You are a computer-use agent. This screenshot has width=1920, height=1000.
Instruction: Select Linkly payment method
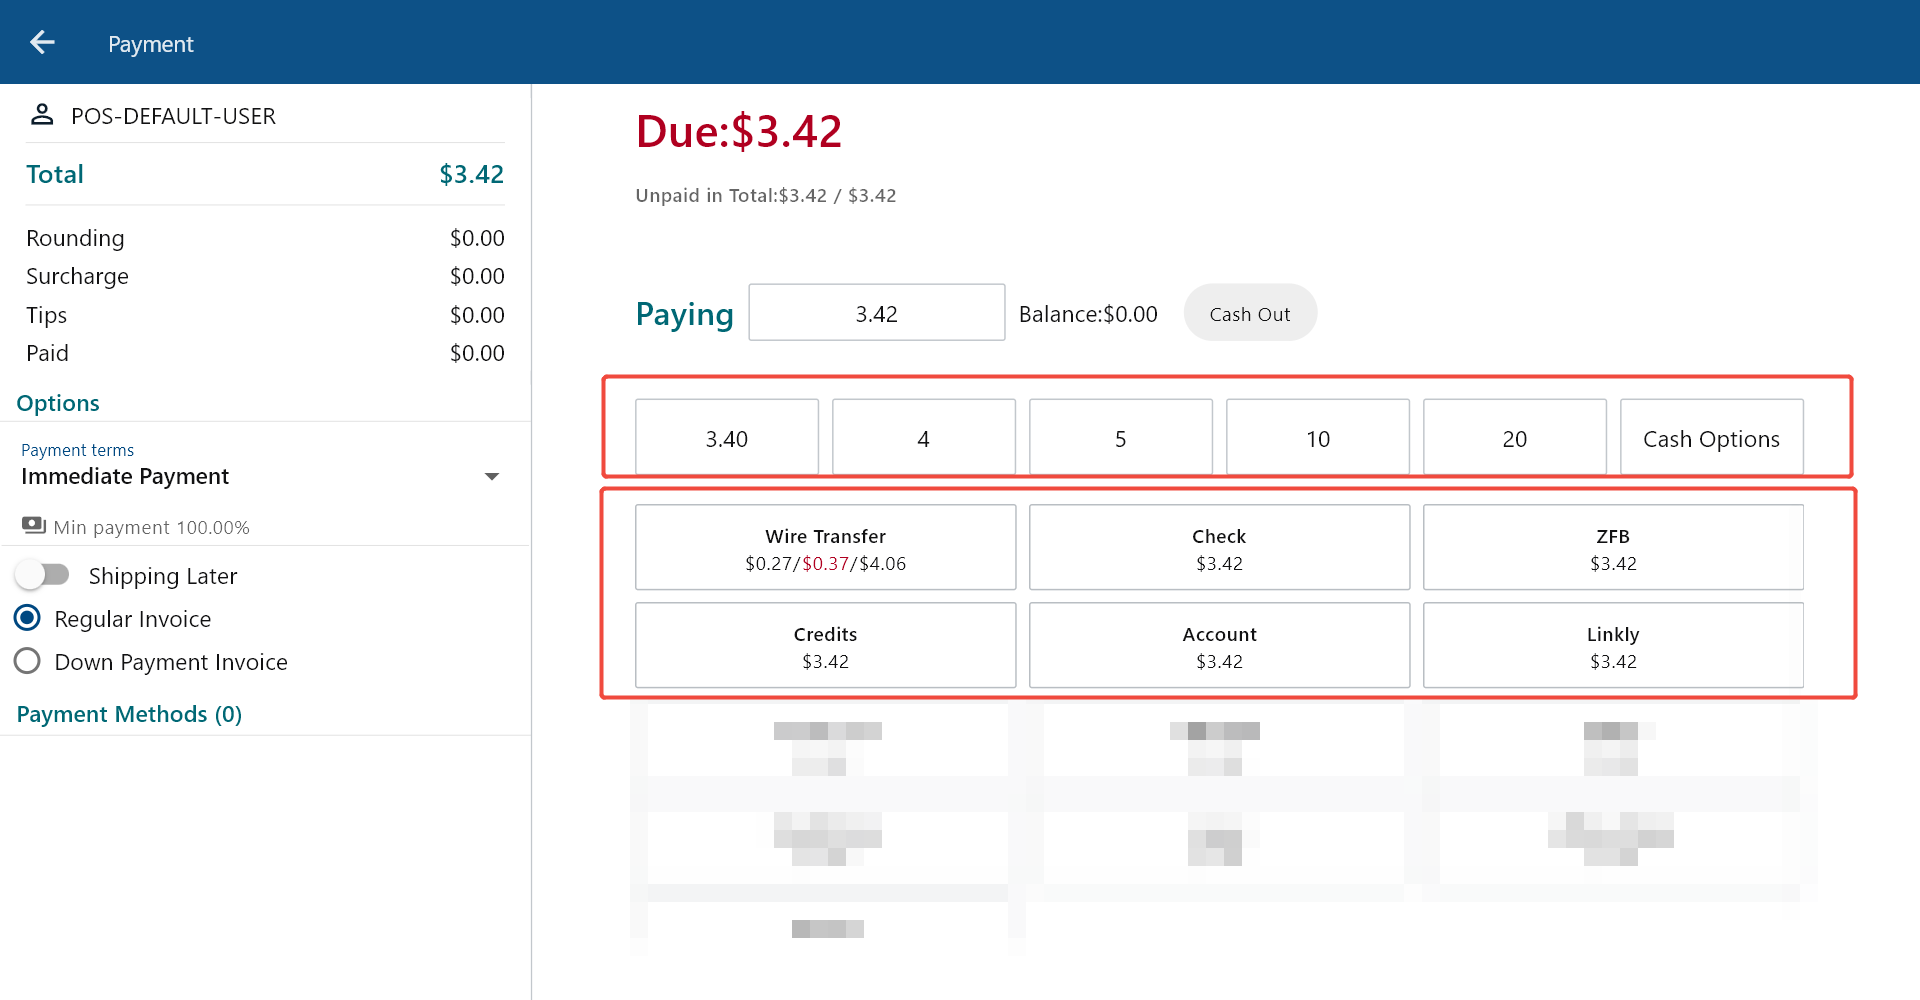coord(1613,646)
